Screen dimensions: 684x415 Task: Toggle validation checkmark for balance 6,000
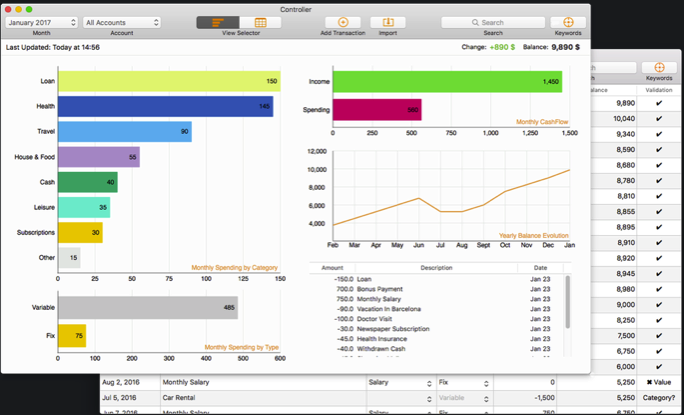(659, 367)
